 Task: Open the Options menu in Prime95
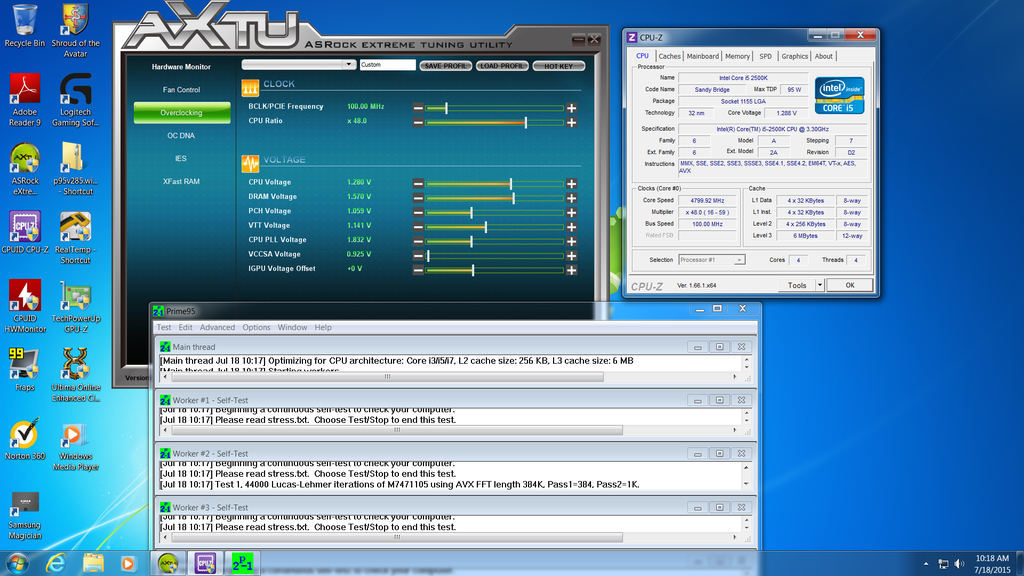click(x=256, y=327)
